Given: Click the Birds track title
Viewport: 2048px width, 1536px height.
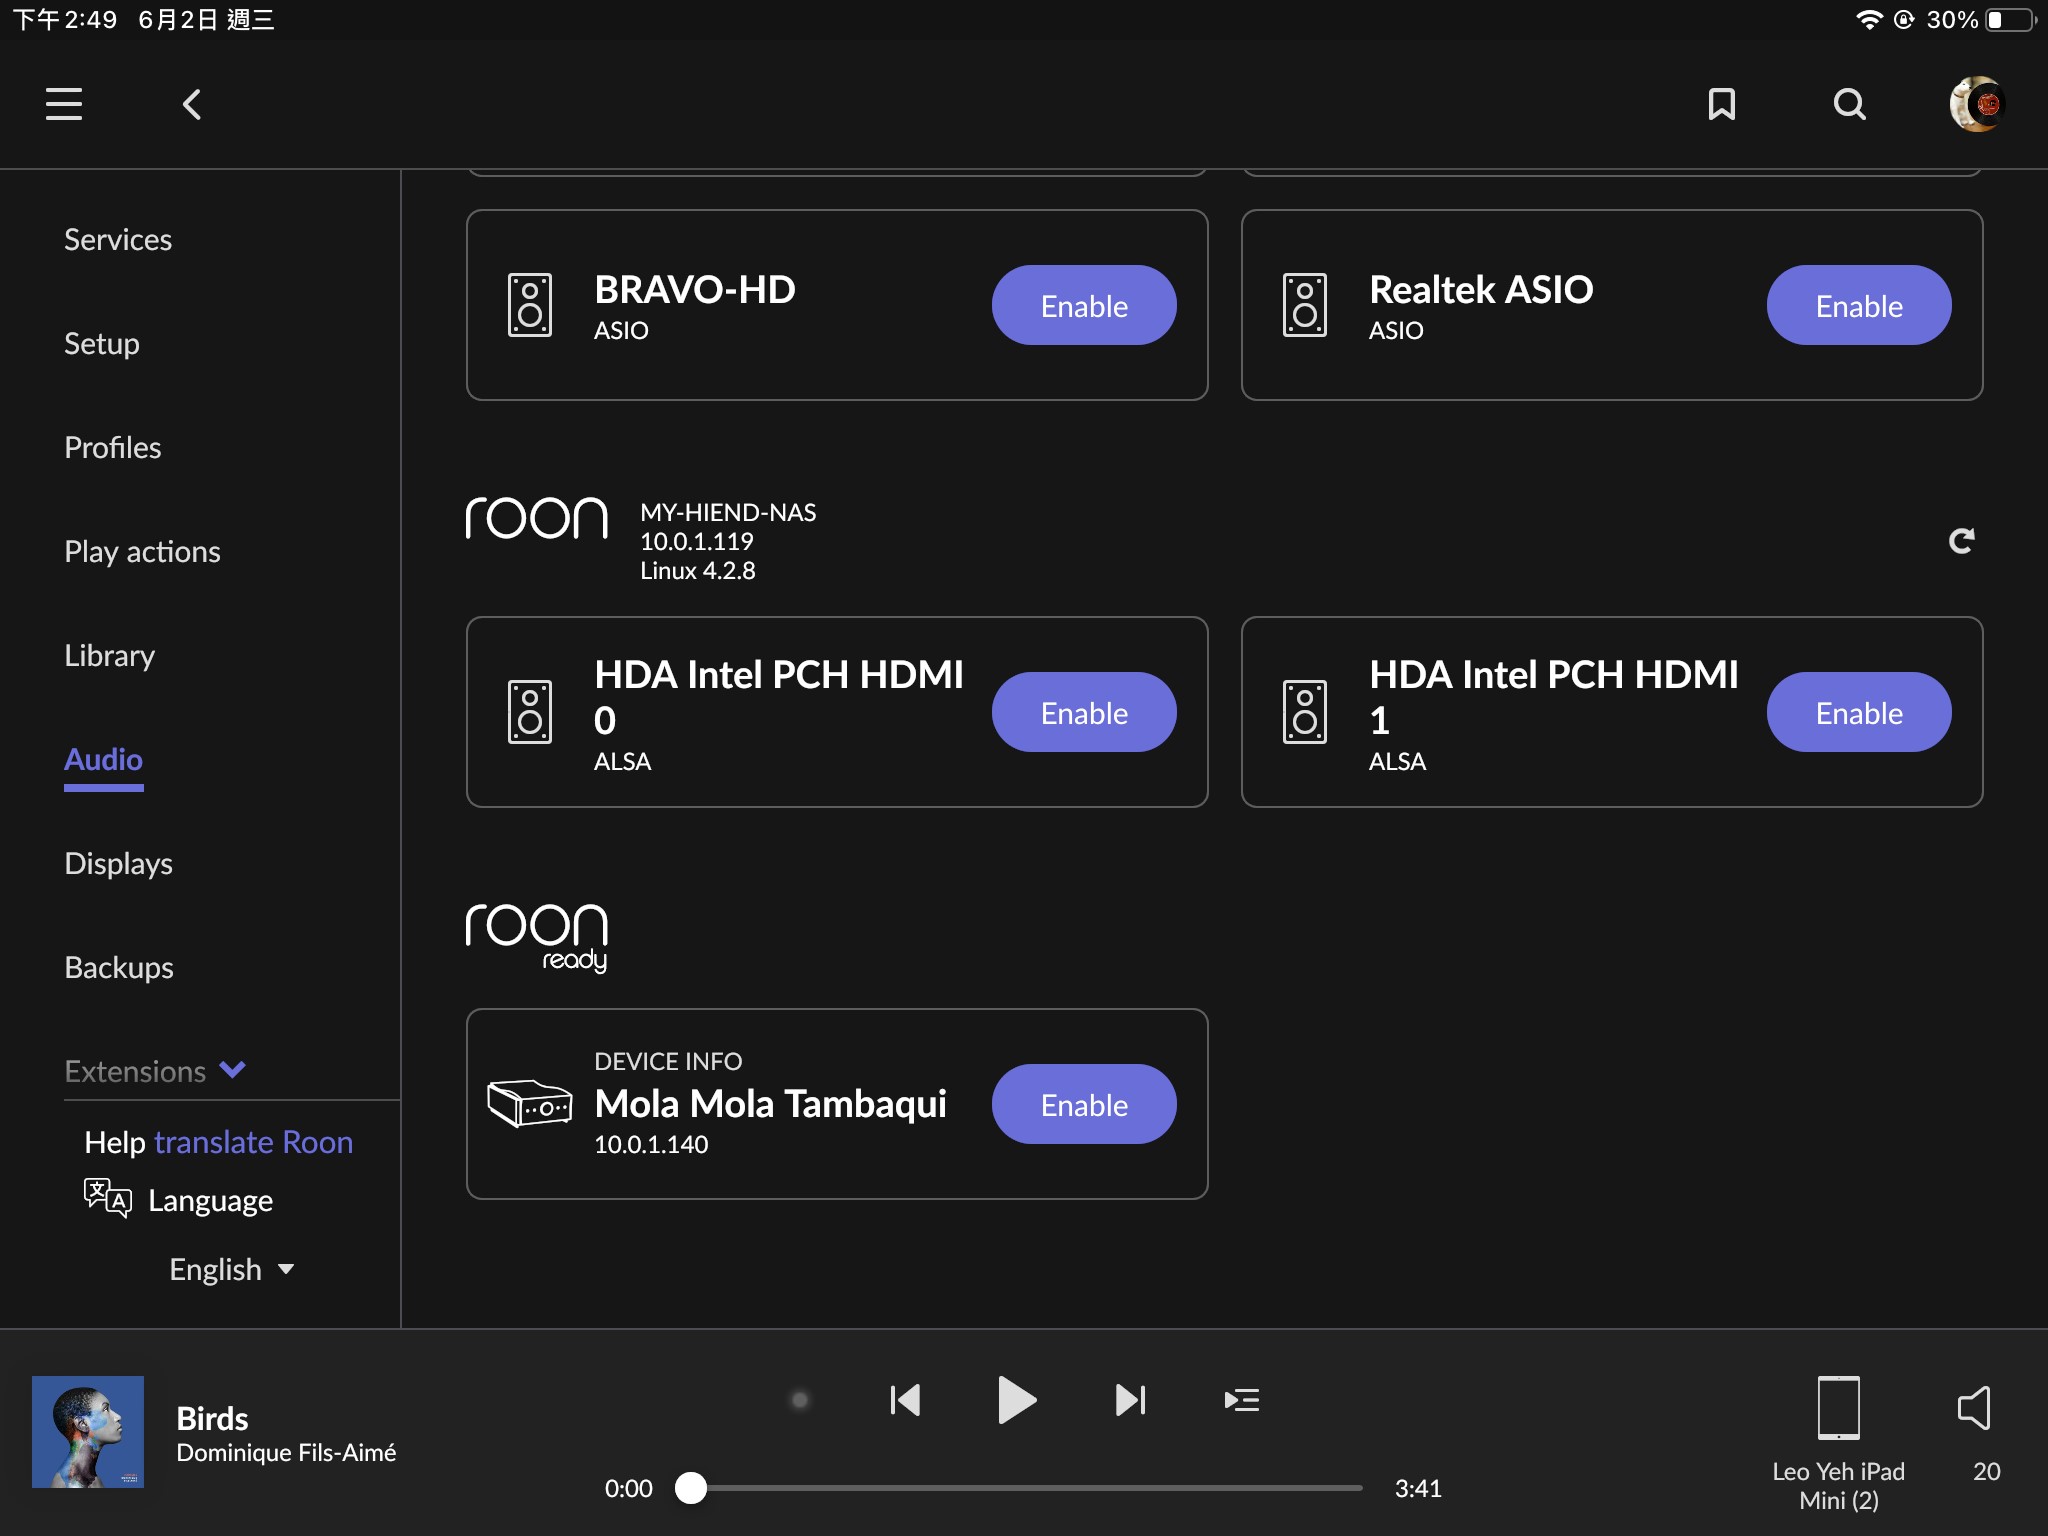Looking at the screenshot, I should coord(212,1418).
